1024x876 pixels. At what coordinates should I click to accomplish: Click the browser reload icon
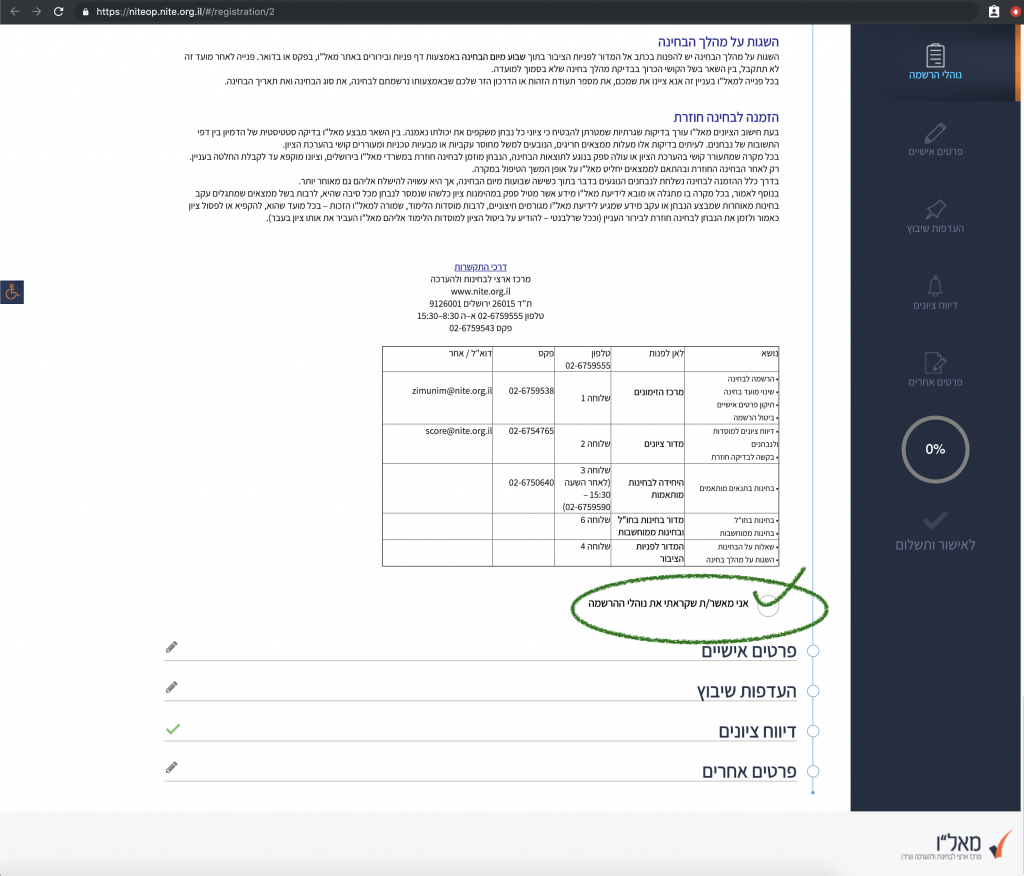pos(59,12)
